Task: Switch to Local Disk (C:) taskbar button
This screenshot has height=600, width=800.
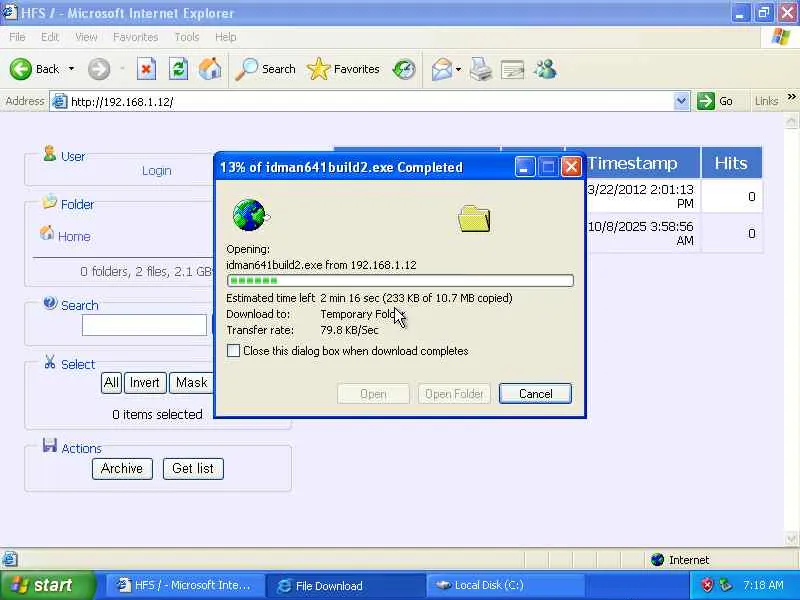Action: pos(505,585)
